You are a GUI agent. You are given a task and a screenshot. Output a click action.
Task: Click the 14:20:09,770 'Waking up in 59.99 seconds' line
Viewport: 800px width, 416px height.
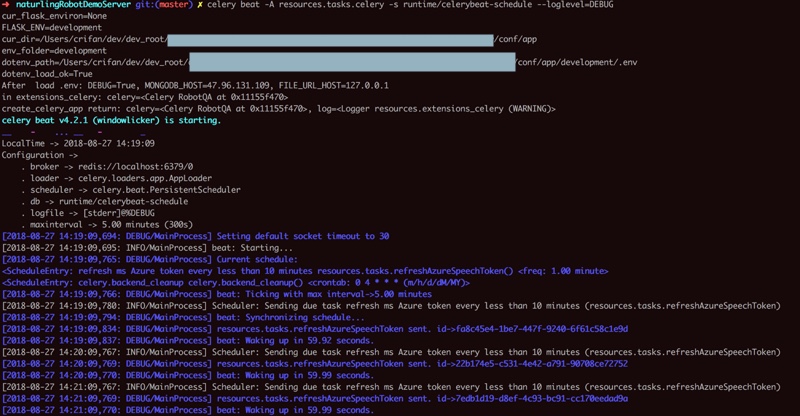188,375
